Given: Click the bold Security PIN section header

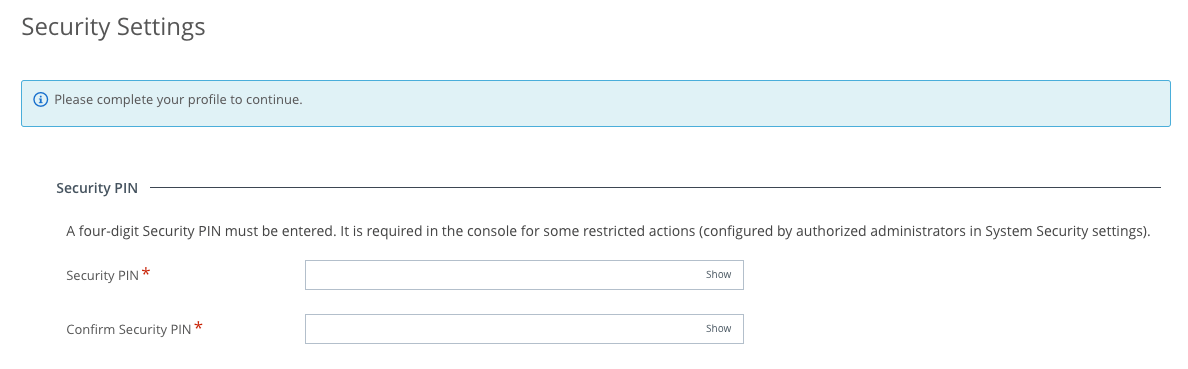Looking at the screenshot, I should tap(97, 188).
